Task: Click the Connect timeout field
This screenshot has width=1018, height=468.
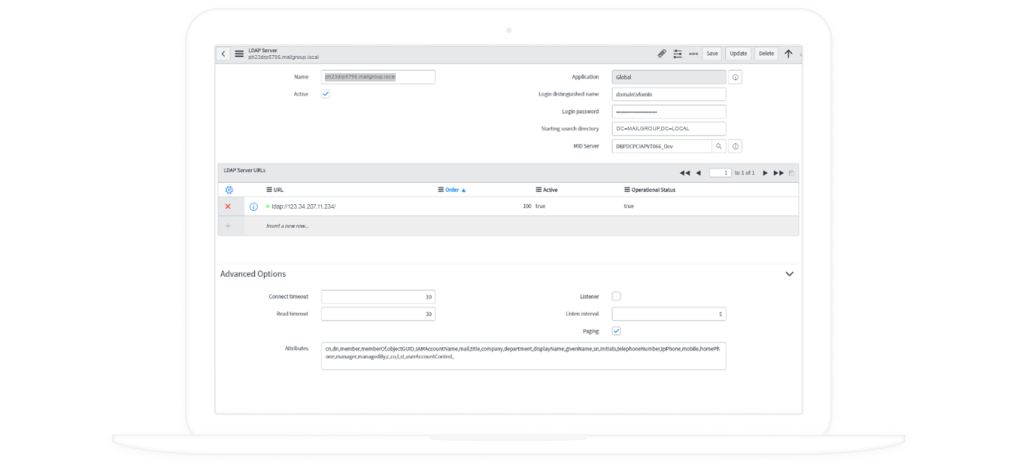Action: coord(378,297)
